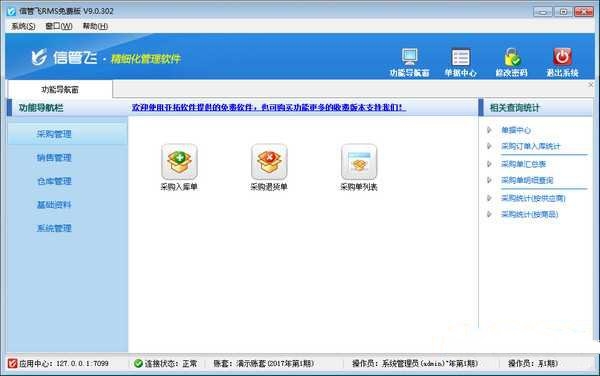Click the 操作员: 系统管理员(admin) status entry
The height and width of the screenshot is (376, 600).
click(415, 363)
